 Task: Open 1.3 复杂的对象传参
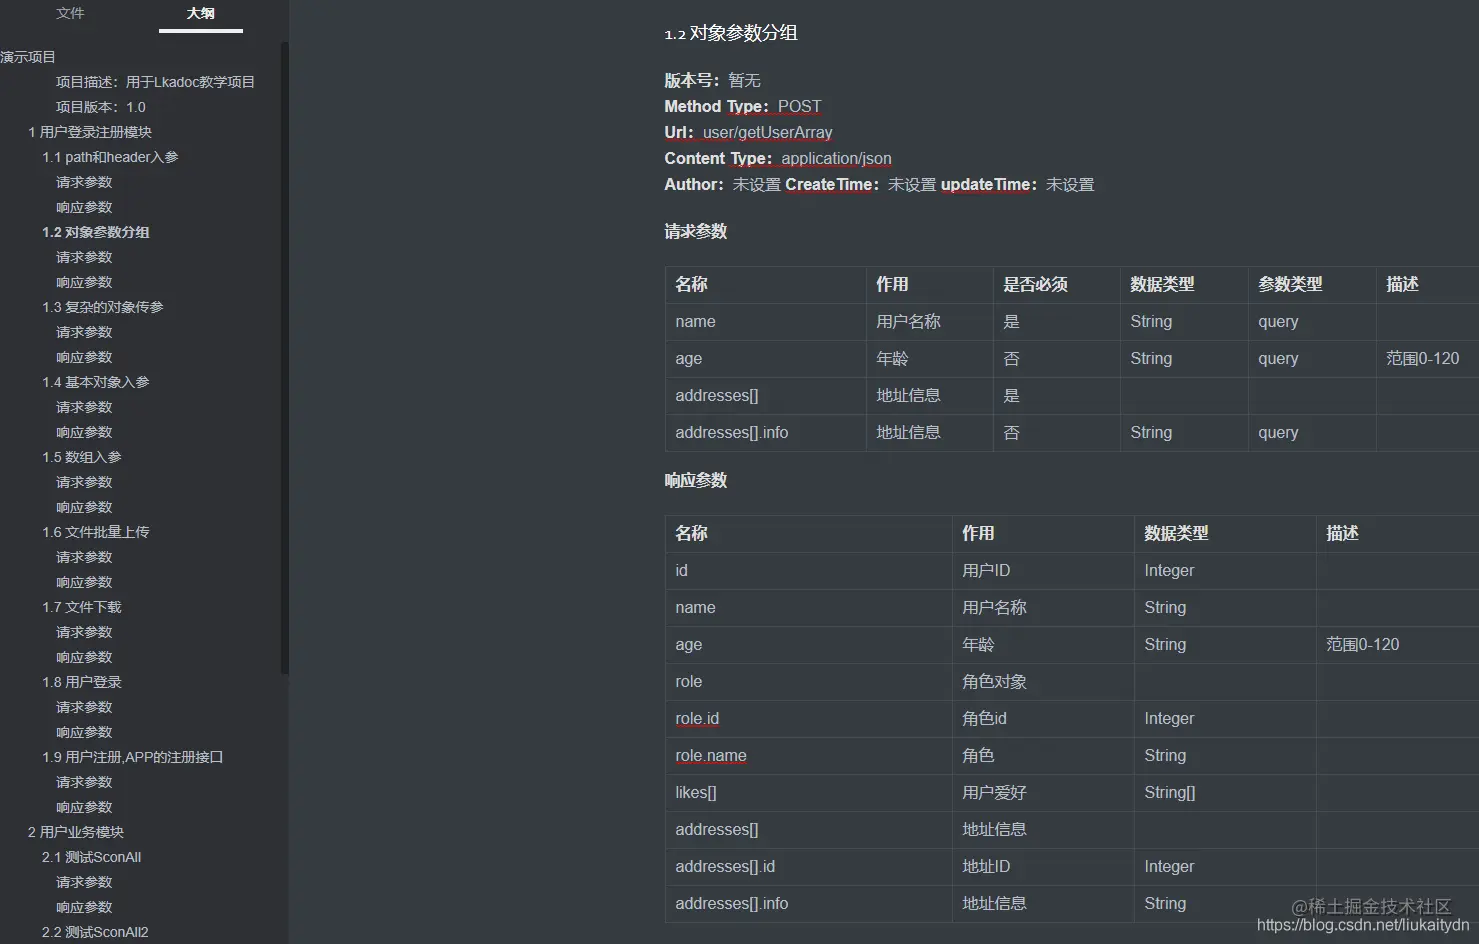coord(104,307)
